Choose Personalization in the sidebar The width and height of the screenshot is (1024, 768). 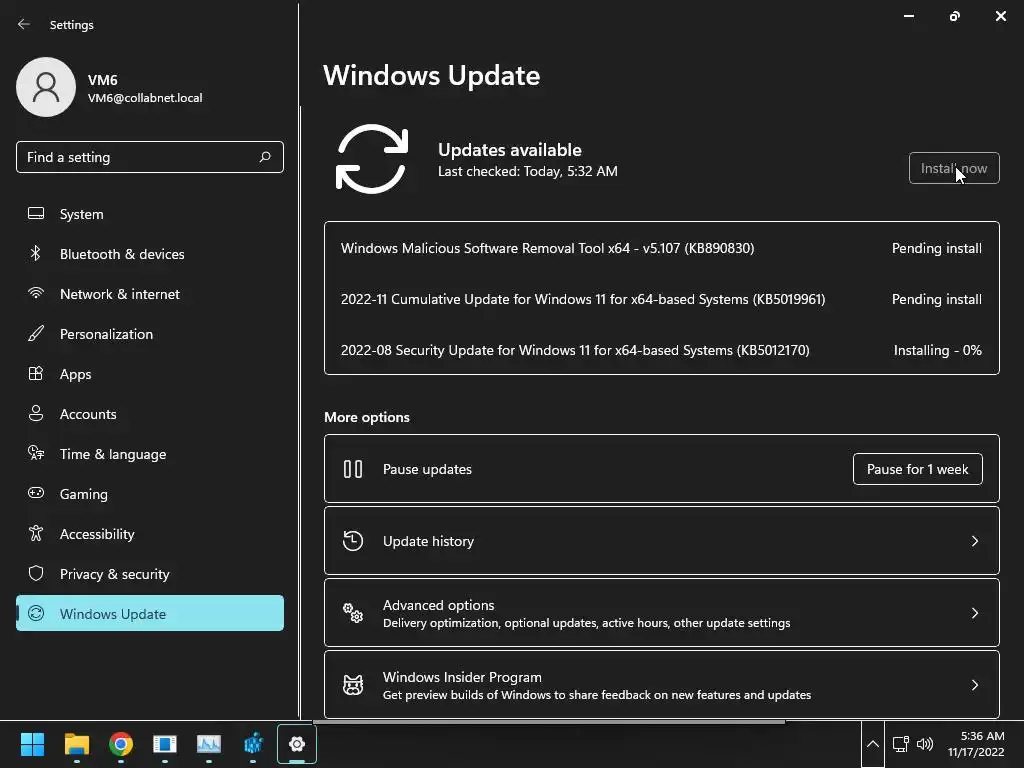(150, 334)
